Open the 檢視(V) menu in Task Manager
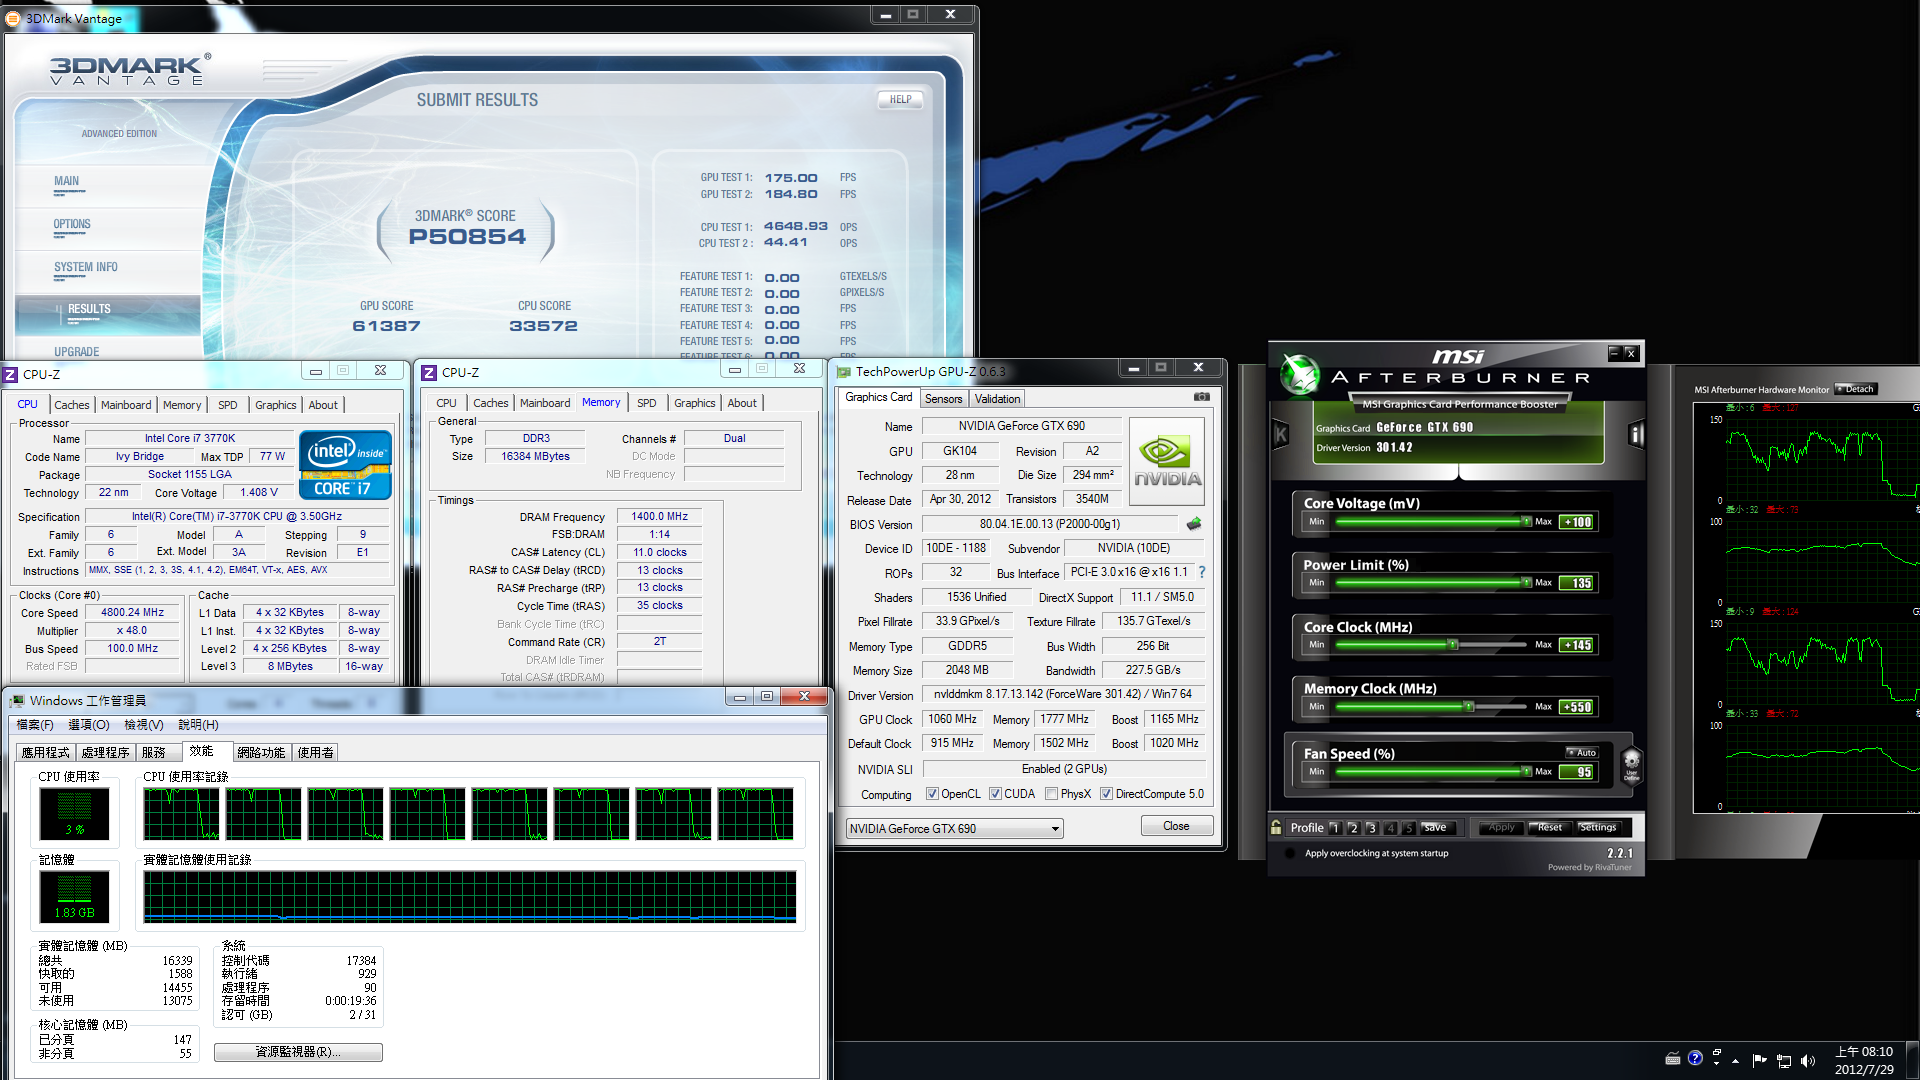This screenshot has width=1920, height=1080. coord(143,724)
